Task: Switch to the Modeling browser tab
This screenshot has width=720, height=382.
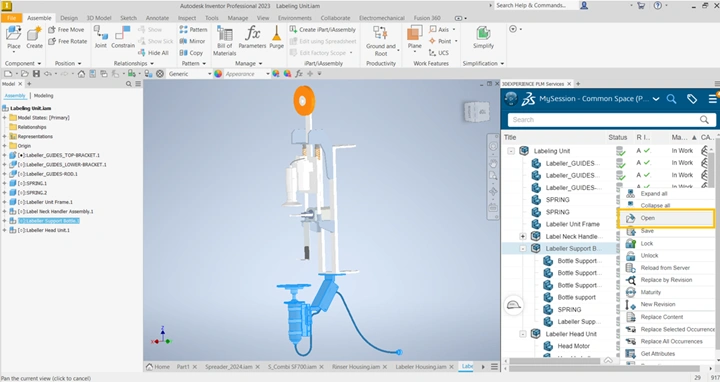Action: coord(43,96)
